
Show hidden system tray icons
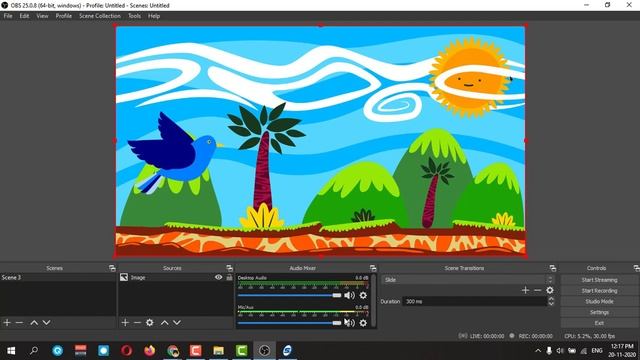pos(538,351)
